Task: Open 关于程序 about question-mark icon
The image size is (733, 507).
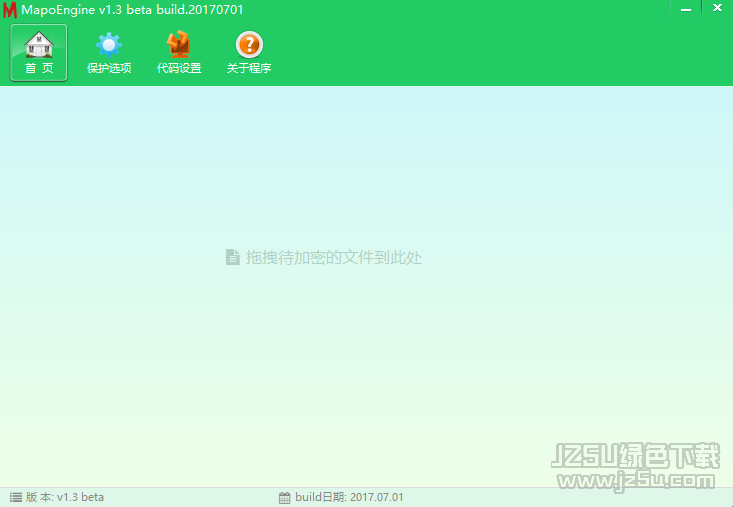Action: coord(249,52)
